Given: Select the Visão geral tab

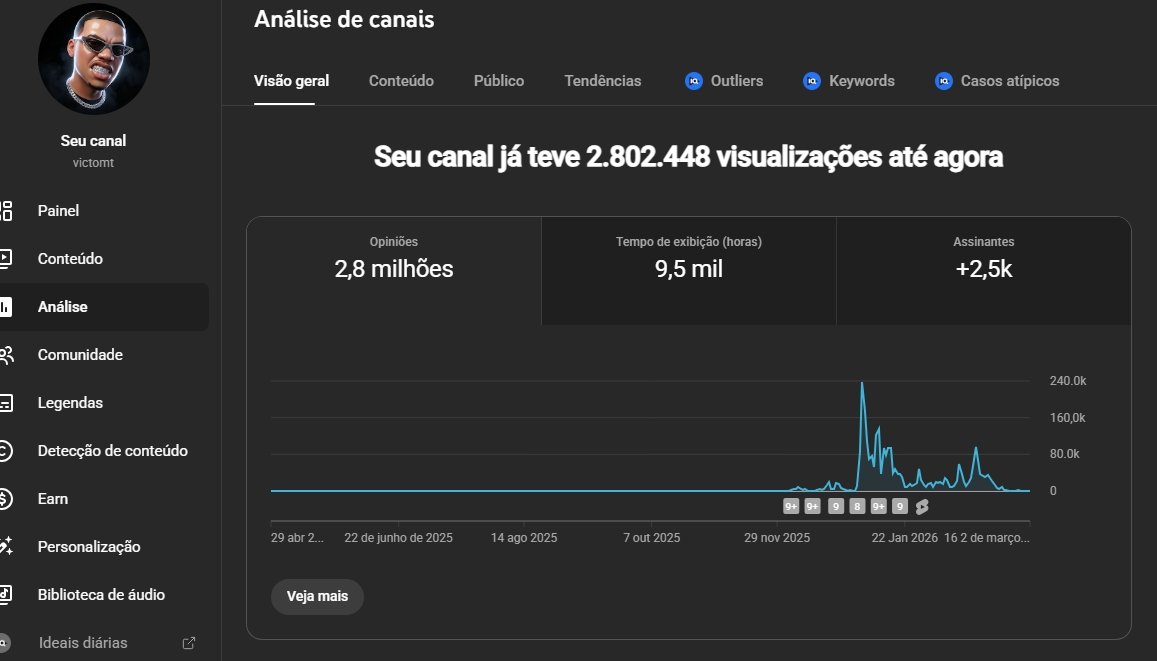Looking at the screenshot, I should pos(291,81).
